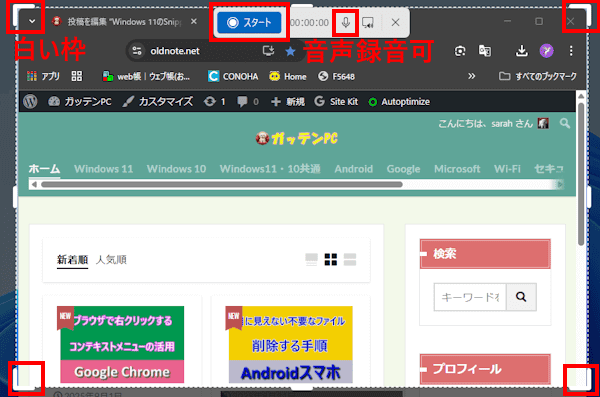Open the 新規 menu in admin bar
Screen dimensions: 600x397
pyautogui.click(x=287, y=101)
